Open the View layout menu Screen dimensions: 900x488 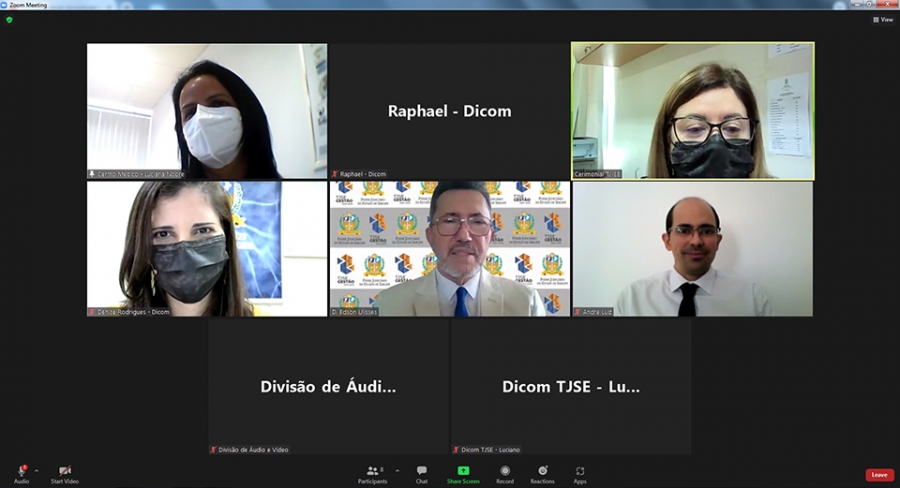(882, 19)
